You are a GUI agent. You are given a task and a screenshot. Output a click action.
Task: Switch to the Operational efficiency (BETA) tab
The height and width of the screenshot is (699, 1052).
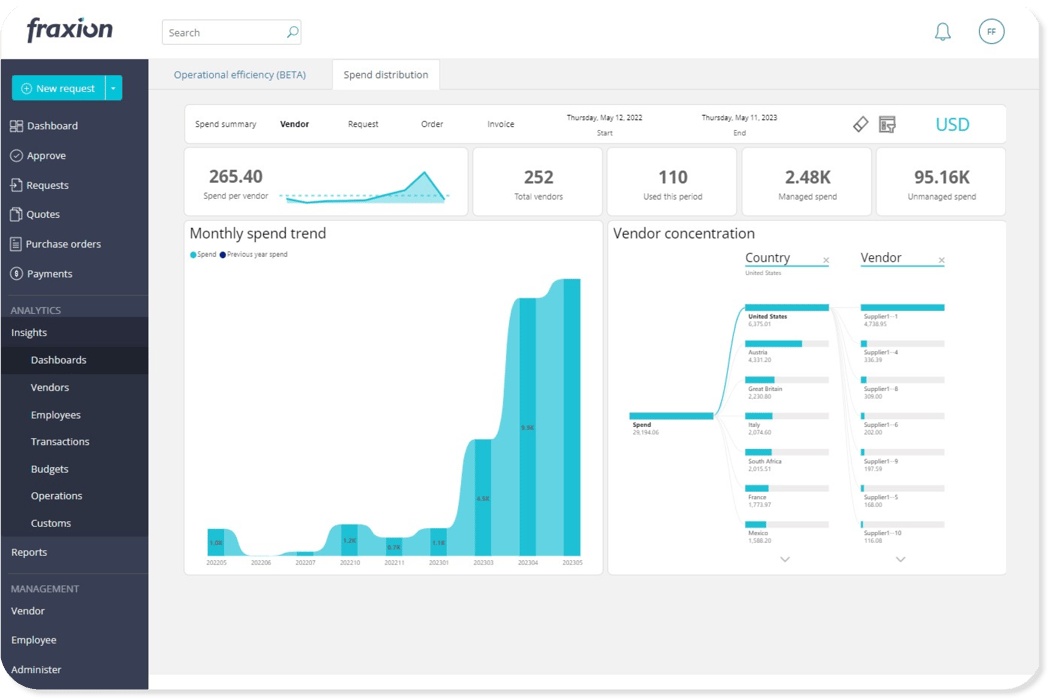click(x=240, y=74)
